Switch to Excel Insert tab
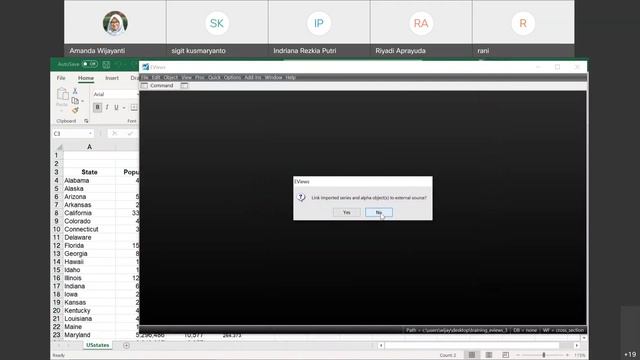 pos(112,78)
